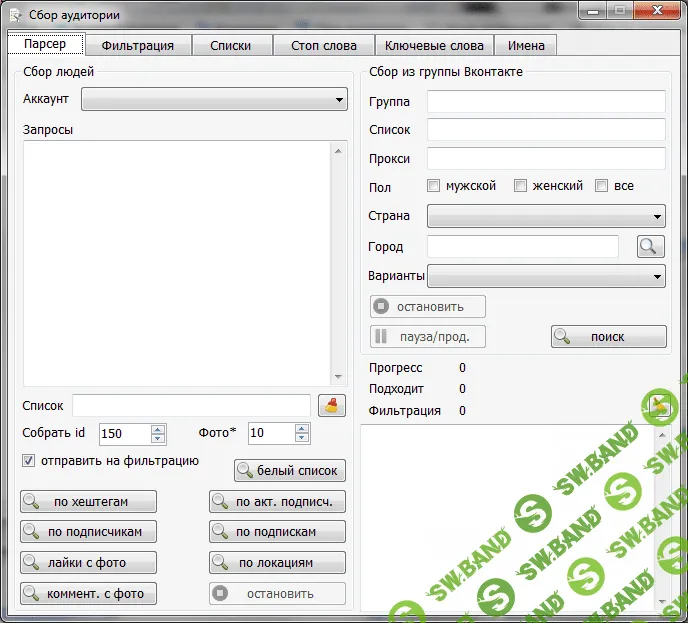
Task: Switch to the Фильтрация tab
Action: (x=138, y=46)
